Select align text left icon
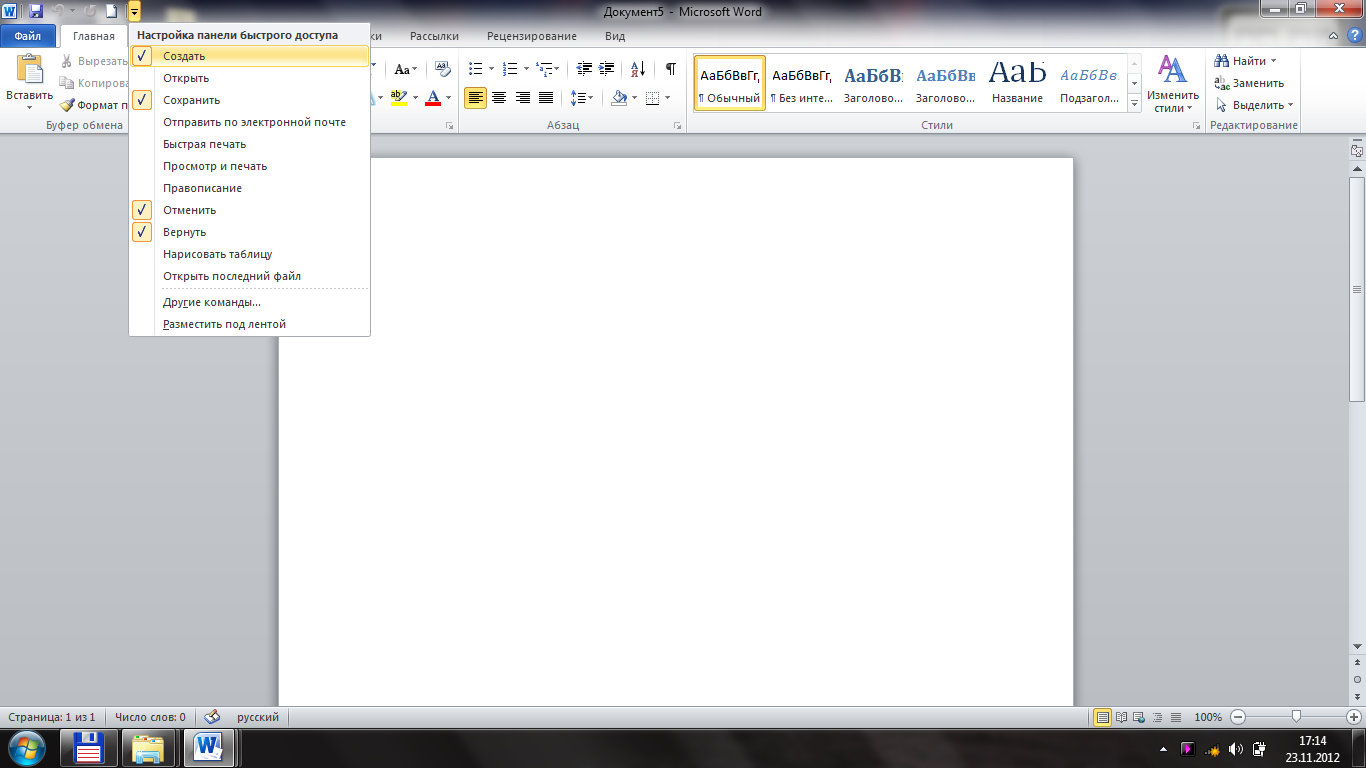The height and width of the screenshot is (768, 1366). point(476,98)
